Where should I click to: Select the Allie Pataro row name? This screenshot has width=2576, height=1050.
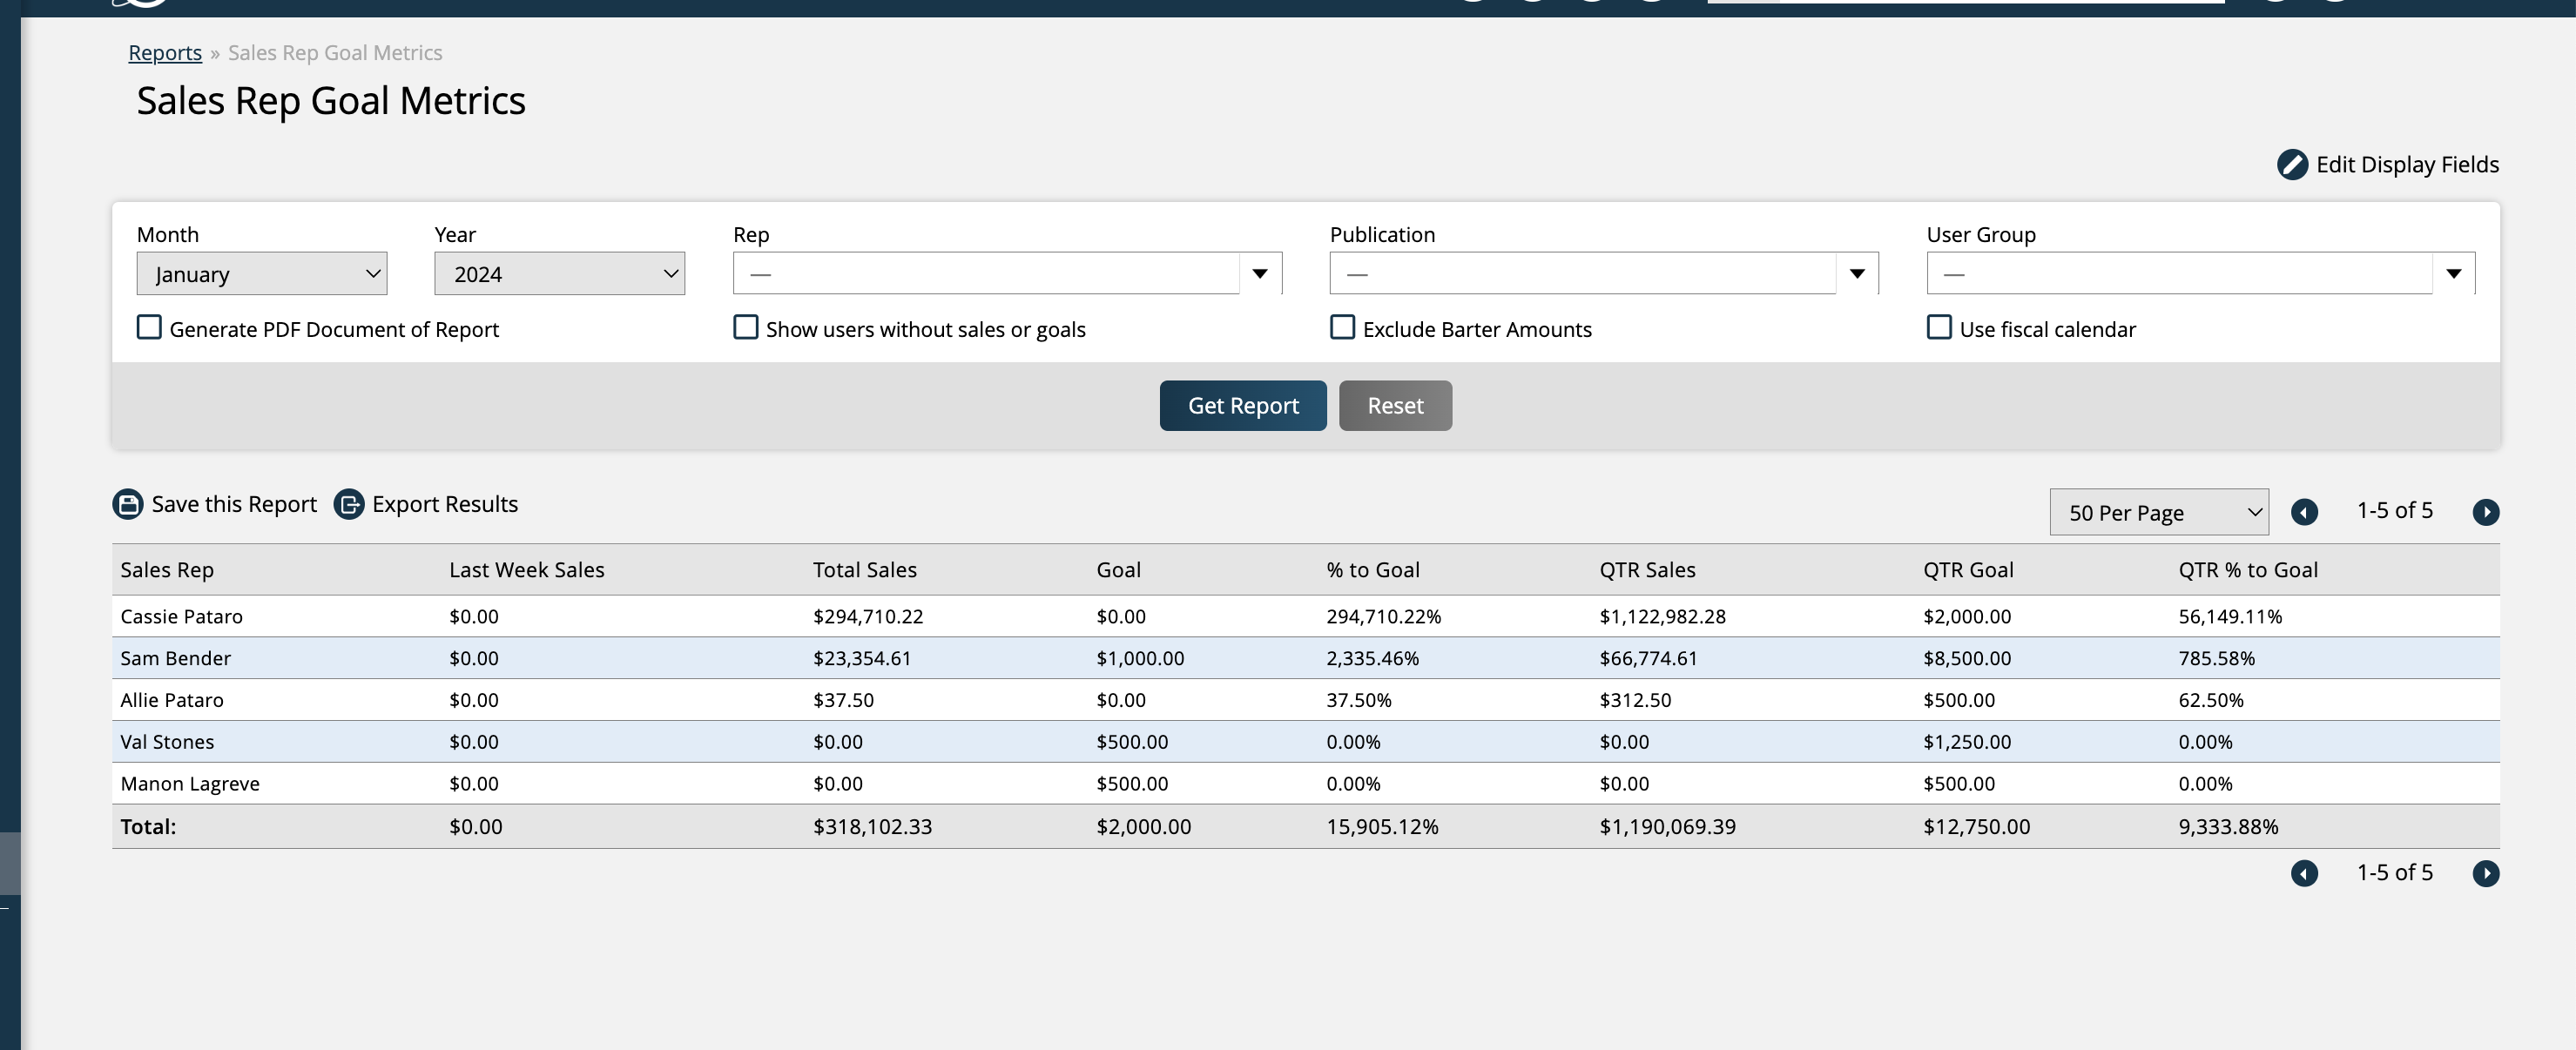(172, 701)
